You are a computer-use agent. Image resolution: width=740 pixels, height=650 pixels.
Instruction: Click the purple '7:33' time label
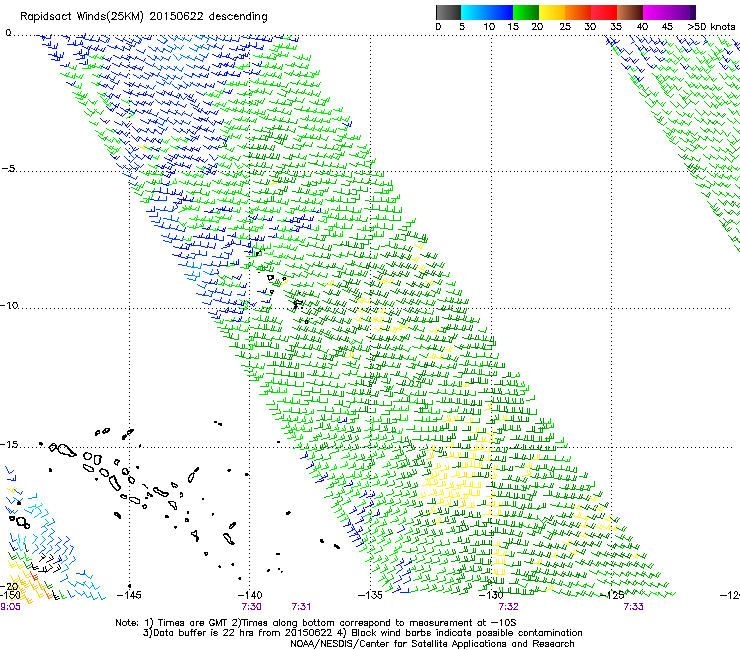click(633, 607)
